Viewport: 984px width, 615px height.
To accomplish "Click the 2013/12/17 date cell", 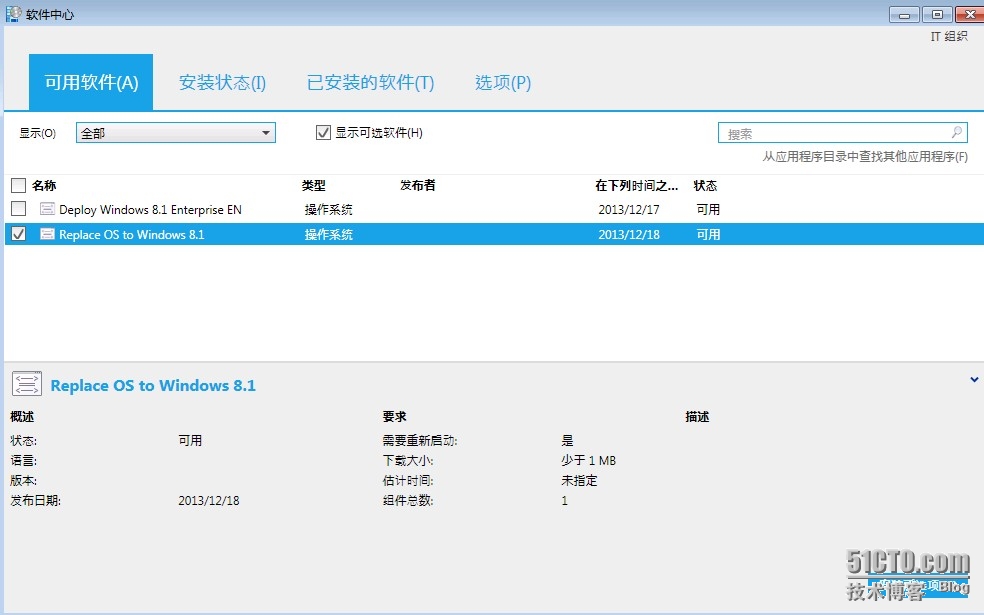I will tap(629, 210).
